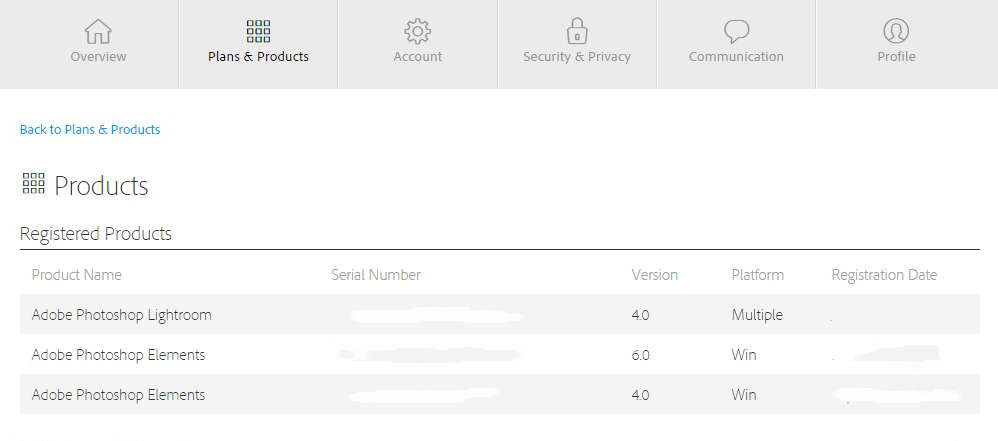Viewport: 998px width, 441px height.
Task: Click the Product Name column header
Action: 76,275
